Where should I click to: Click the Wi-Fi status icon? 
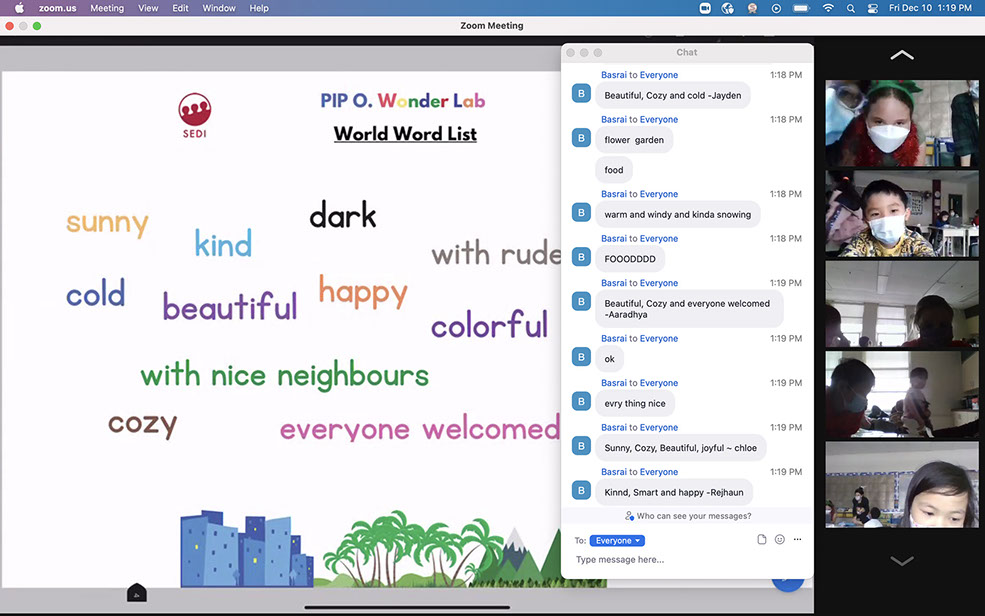pyautogui.click(x=827, y=8)
